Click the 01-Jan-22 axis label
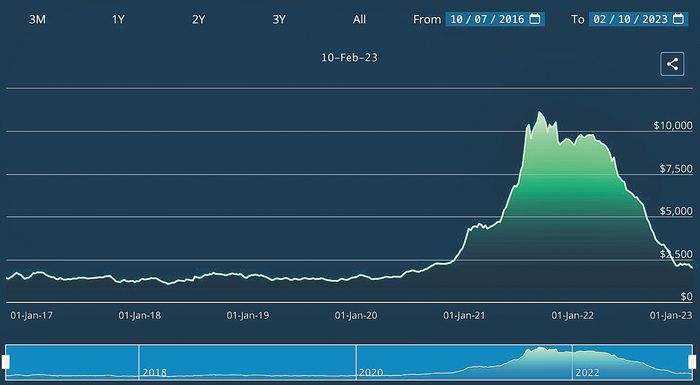The width and height of the screenshot is (700, 385). (x=573, y=315)
